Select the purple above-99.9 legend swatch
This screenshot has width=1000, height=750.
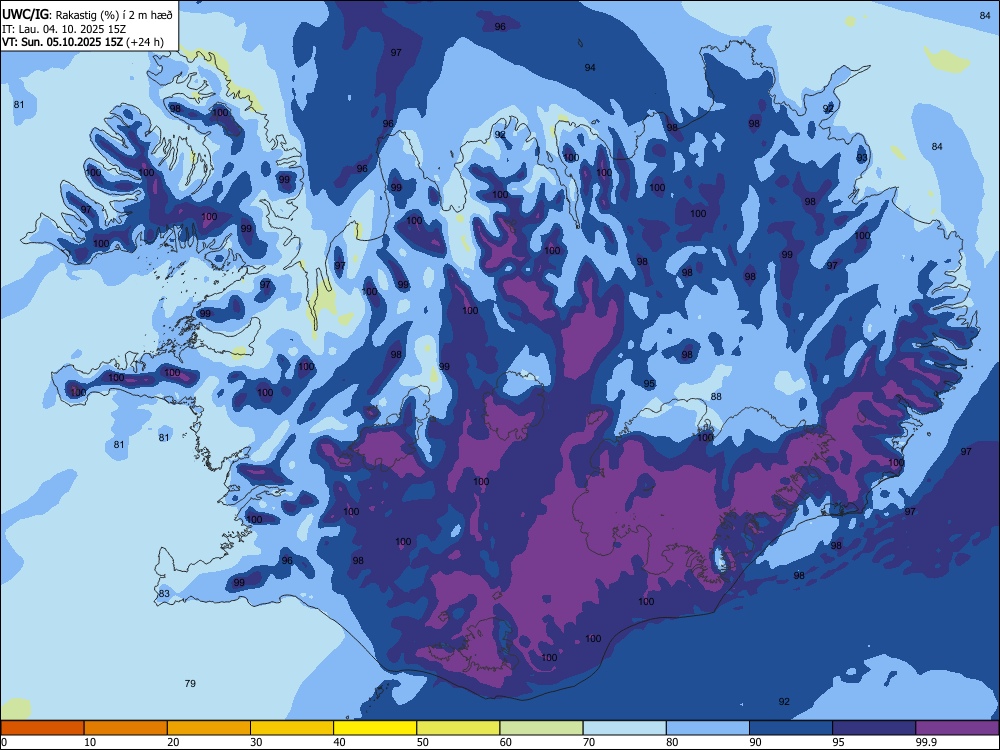tap(958, 728)
